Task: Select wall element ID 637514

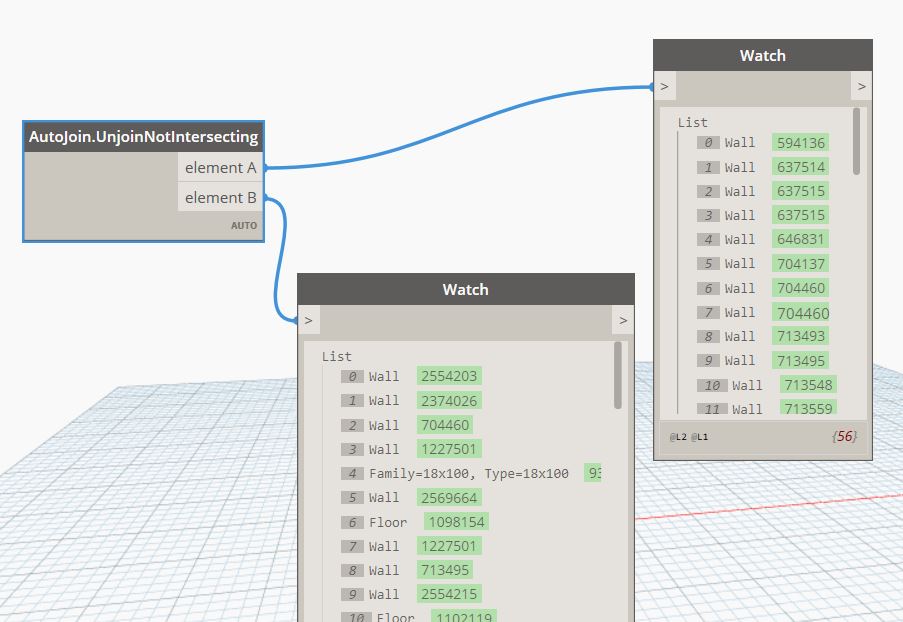Action: point(800,167)
